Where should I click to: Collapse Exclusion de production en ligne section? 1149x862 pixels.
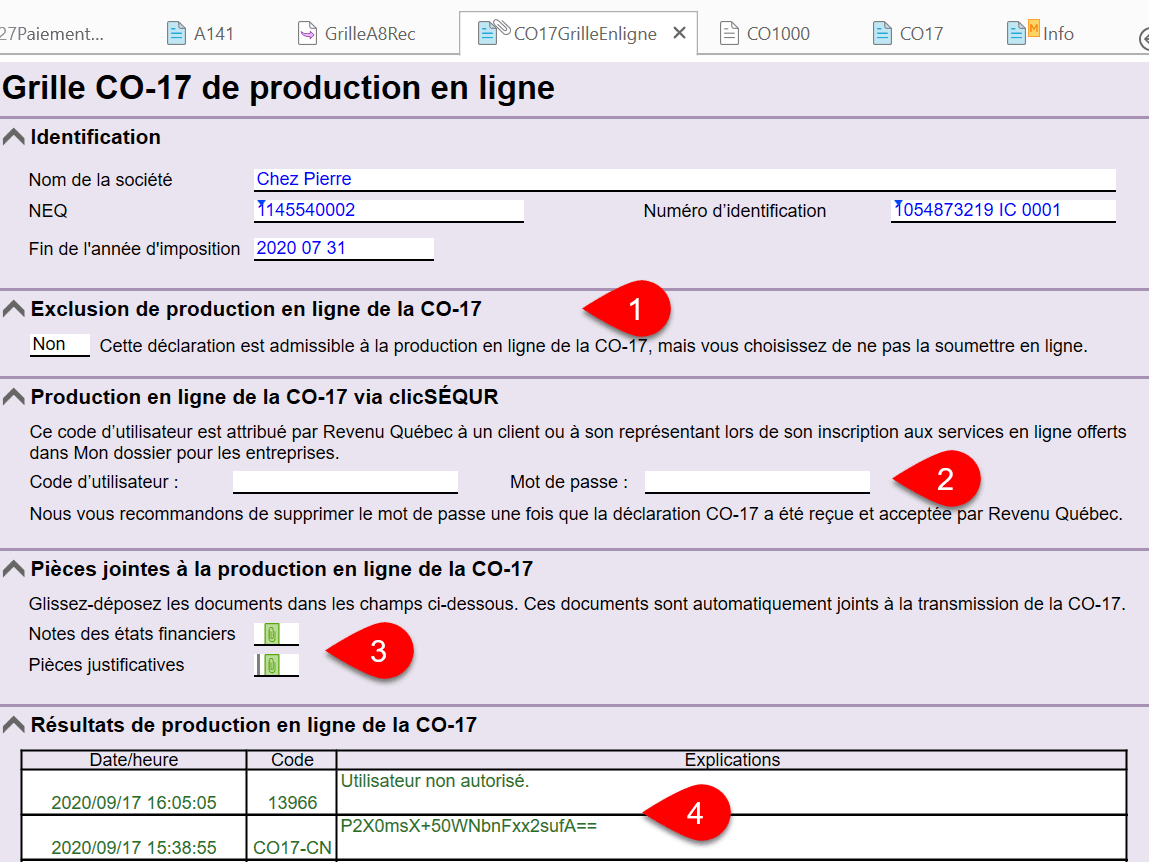point(13,309)
